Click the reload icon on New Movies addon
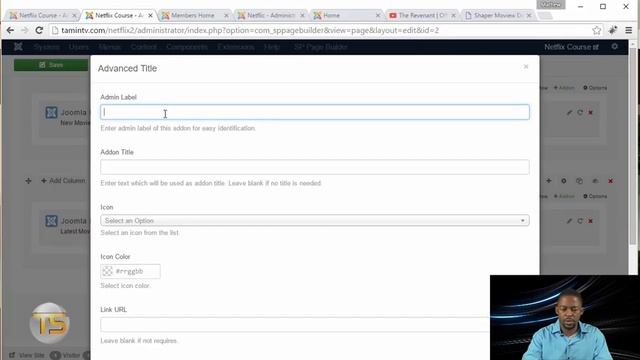The width and height of the screenshot is (640, 360). [x=580, y=112]
